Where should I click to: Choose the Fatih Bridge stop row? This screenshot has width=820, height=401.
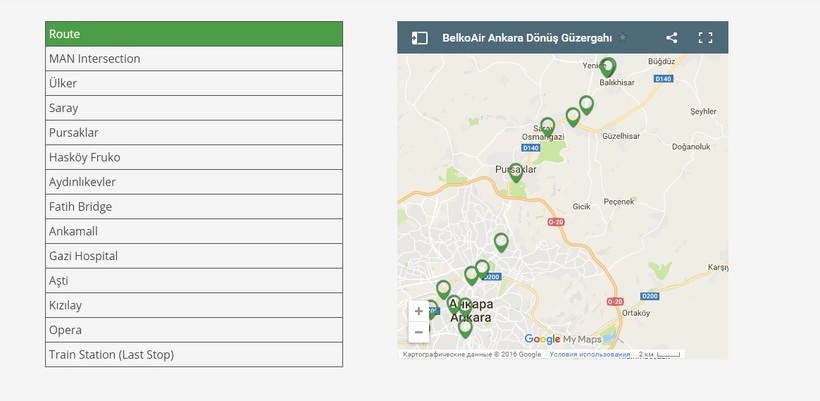click(x=194, y=206)
